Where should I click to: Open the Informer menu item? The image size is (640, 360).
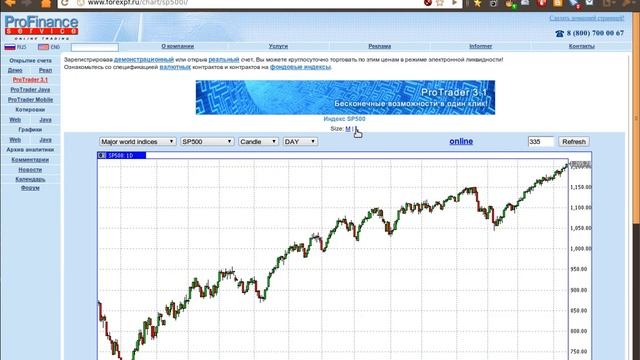tap(480, 46)
